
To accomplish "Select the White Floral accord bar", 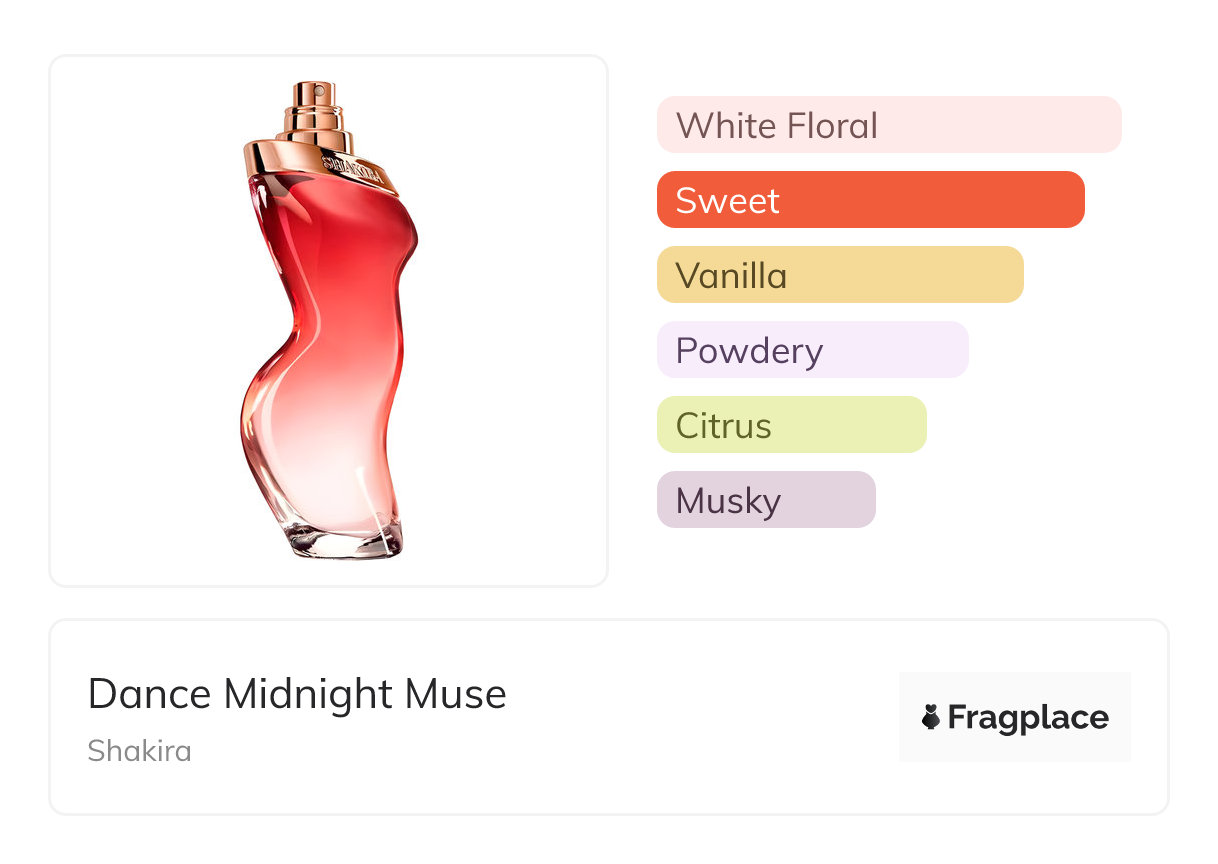I will tap(888, 125).
